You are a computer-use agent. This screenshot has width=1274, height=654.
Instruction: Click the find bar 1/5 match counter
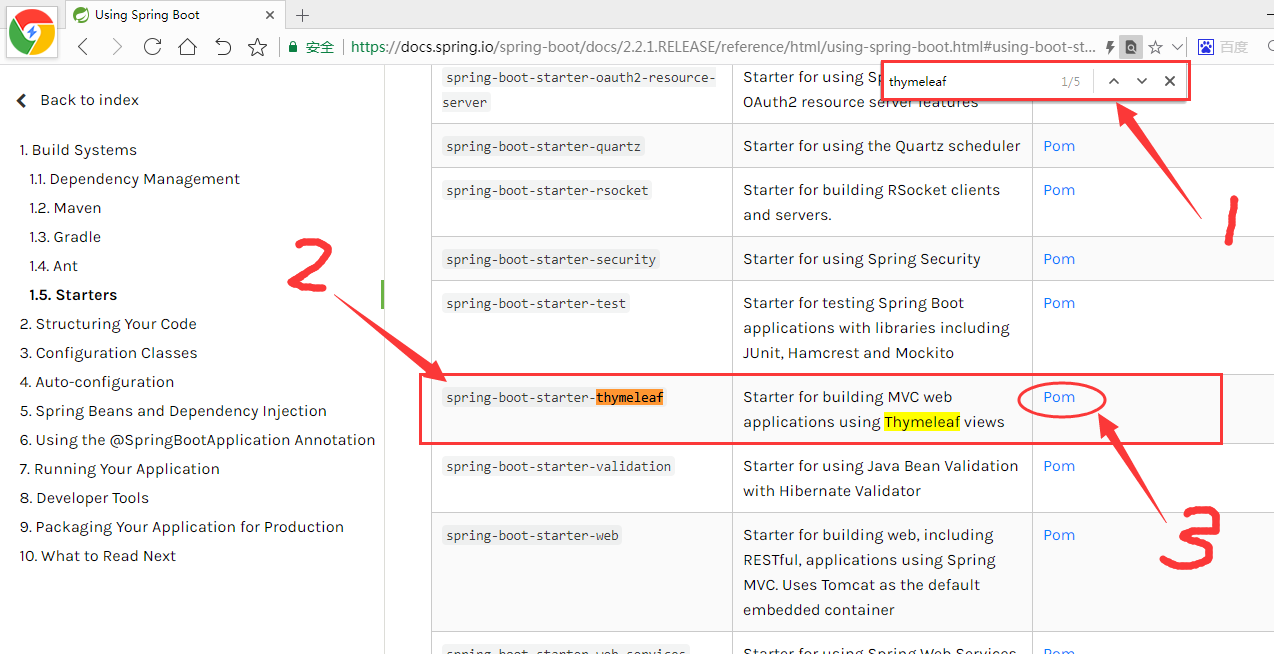coord(1070,82)
